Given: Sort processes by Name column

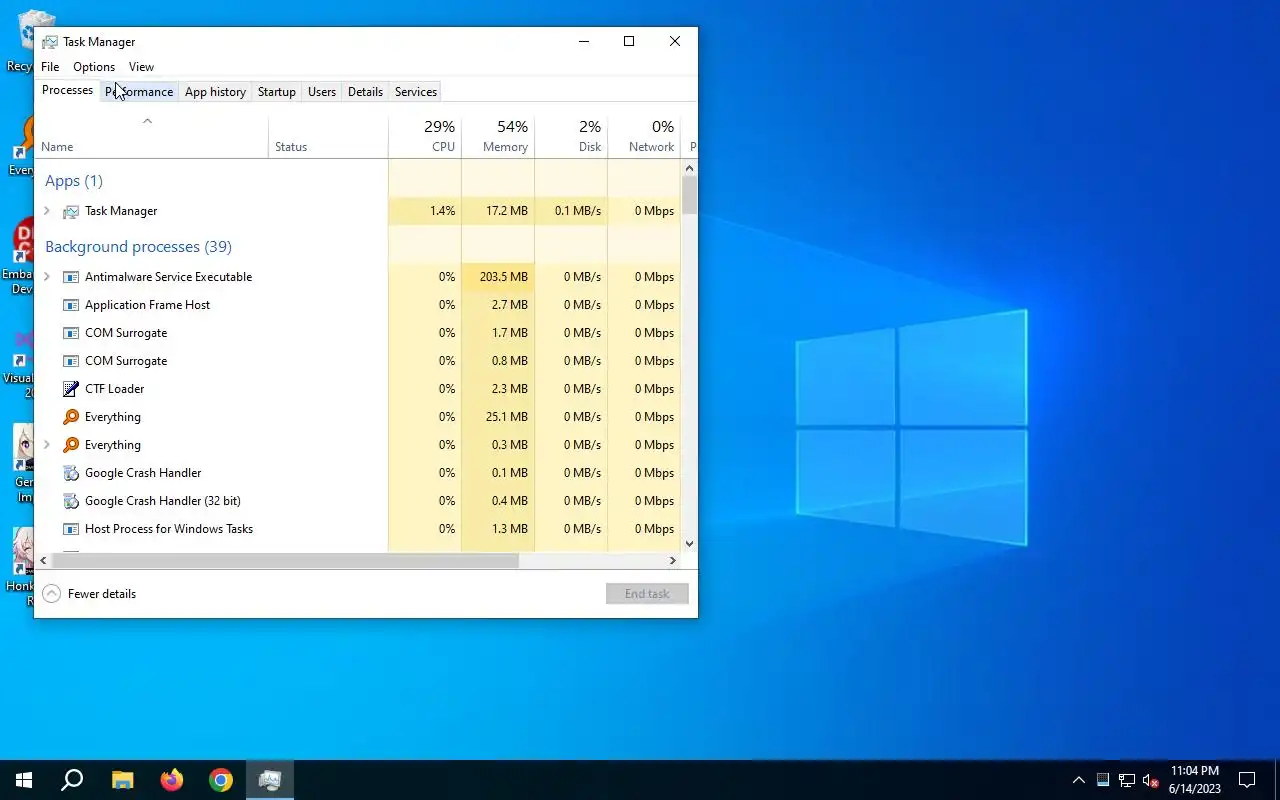Looking at the screenshot, I should (x=151, y=136).
